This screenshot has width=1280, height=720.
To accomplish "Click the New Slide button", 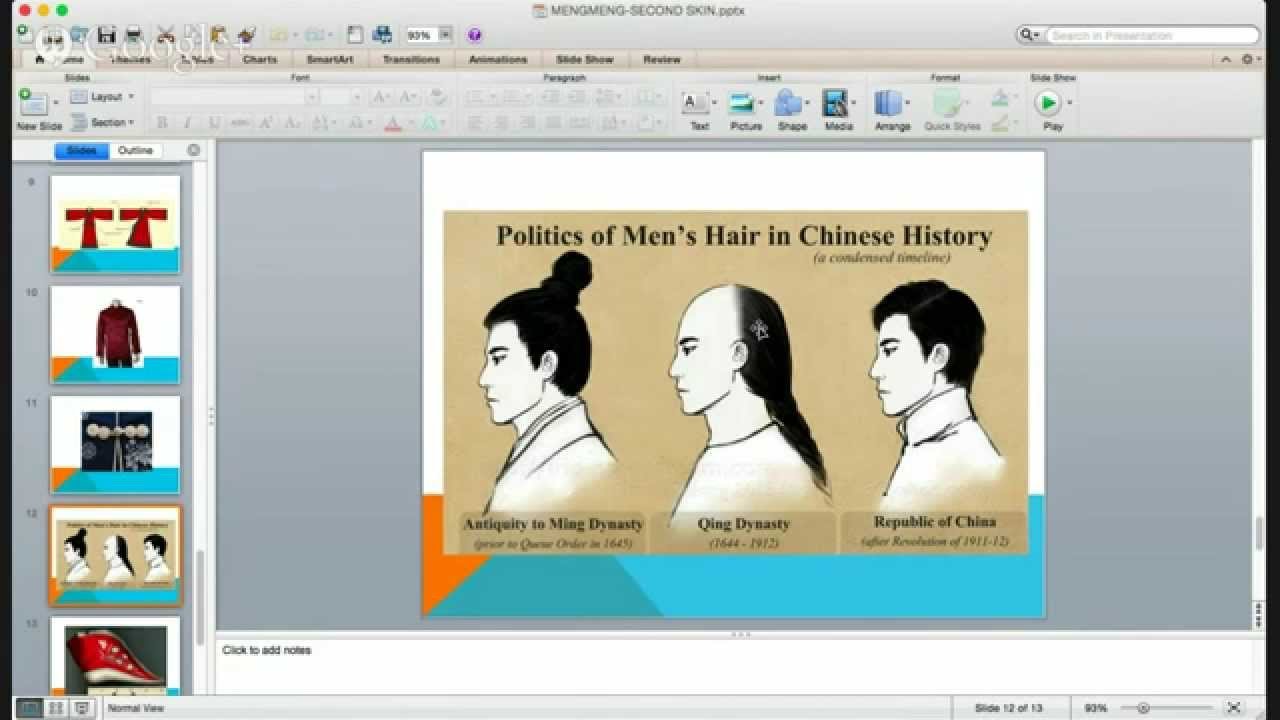I will click(34, 103).
